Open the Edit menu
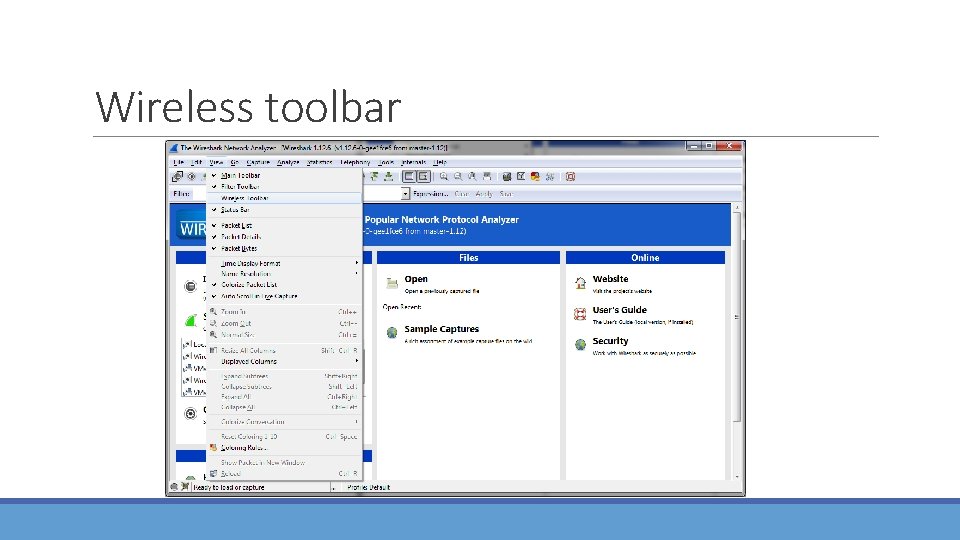This screenshot has height=540, width=960. [x=196, y=162]
